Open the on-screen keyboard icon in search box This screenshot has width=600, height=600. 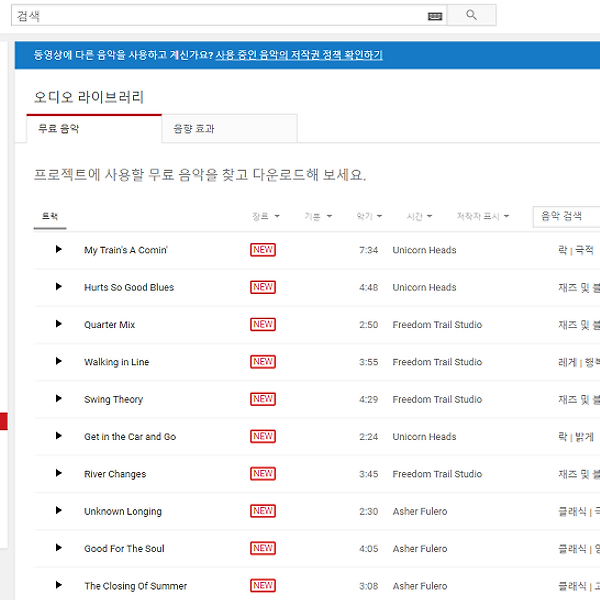(x=434, y=16)
